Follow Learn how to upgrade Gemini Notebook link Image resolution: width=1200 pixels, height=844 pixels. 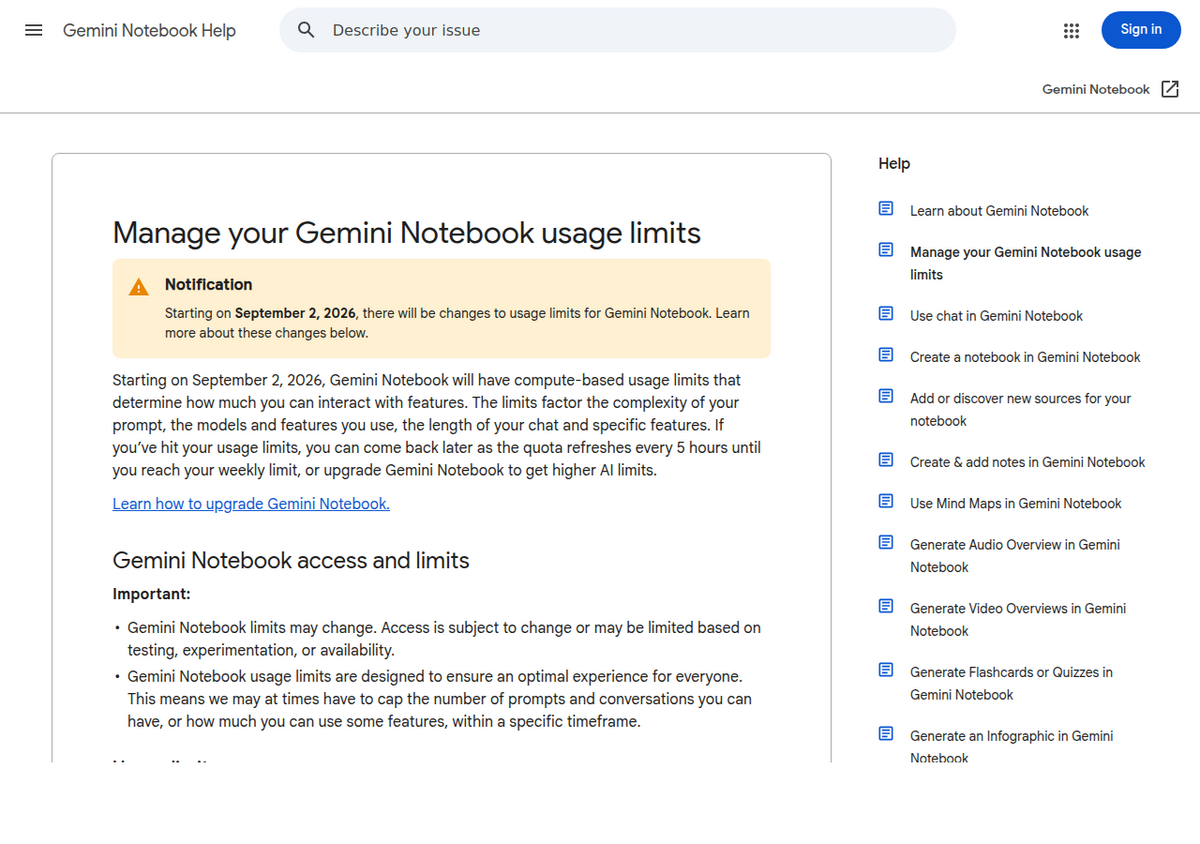[251, 503]
